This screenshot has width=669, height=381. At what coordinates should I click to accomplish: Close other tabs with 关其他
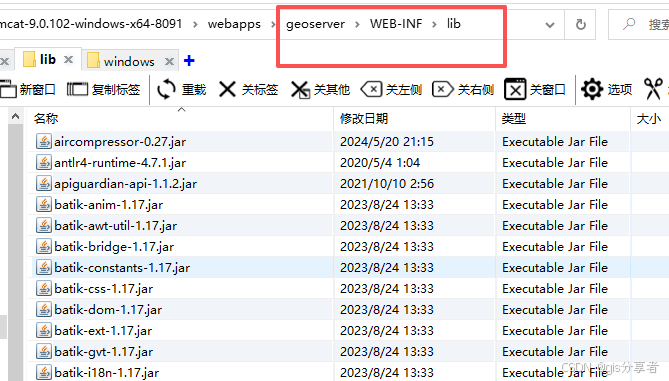point(320,90)
